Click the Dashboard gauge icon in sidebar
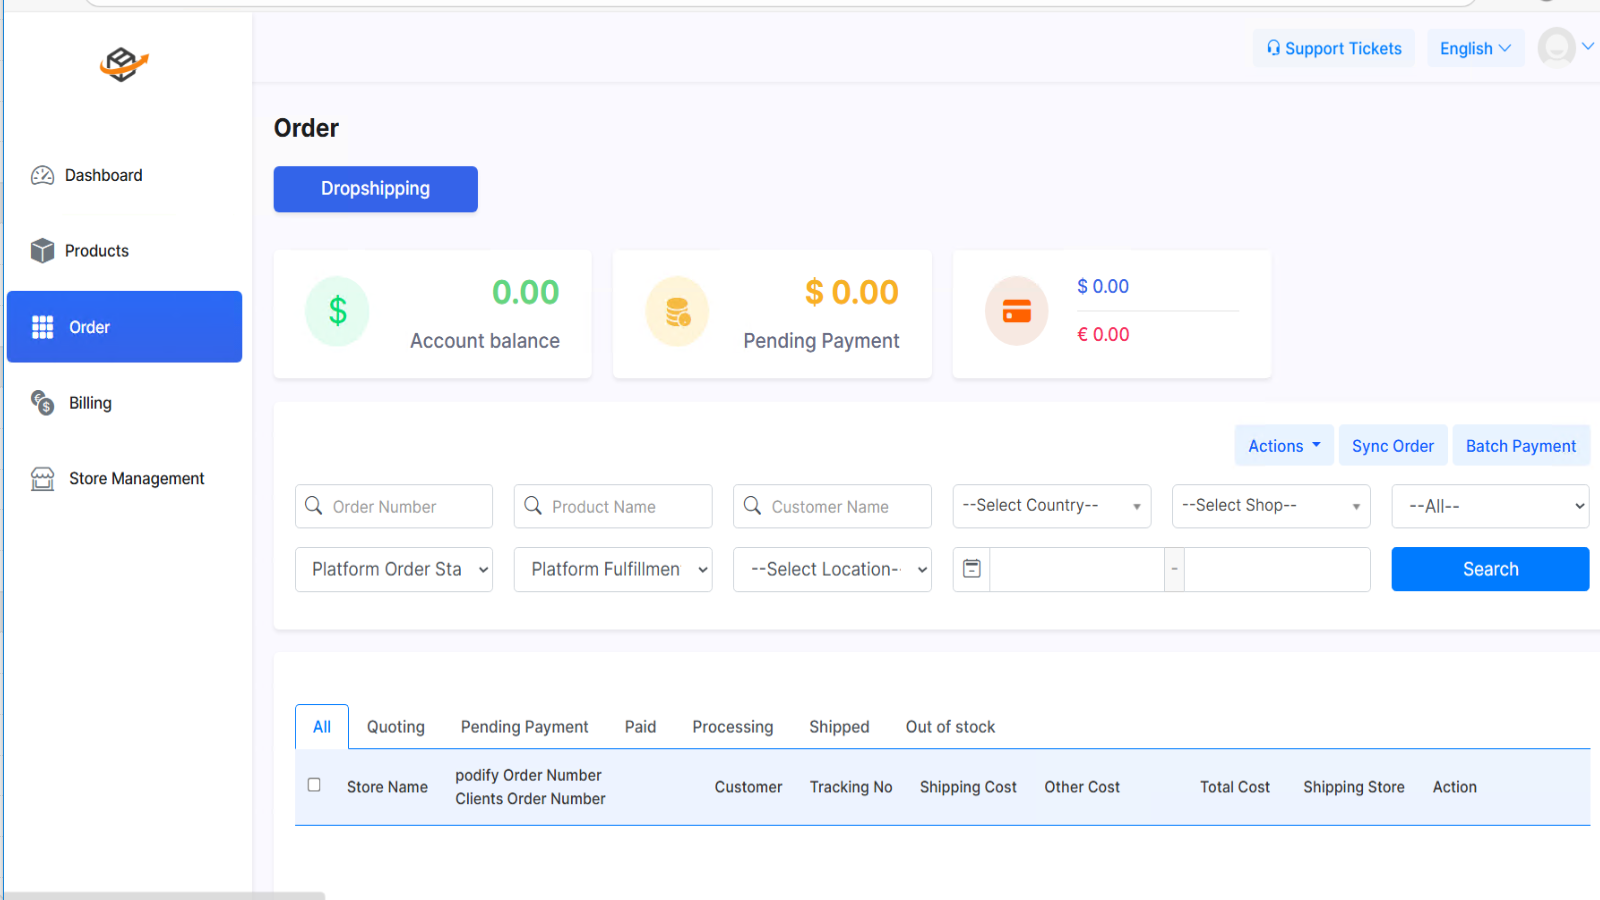The width and height of the screenshot is (1600, 900). tap(42, 176)
